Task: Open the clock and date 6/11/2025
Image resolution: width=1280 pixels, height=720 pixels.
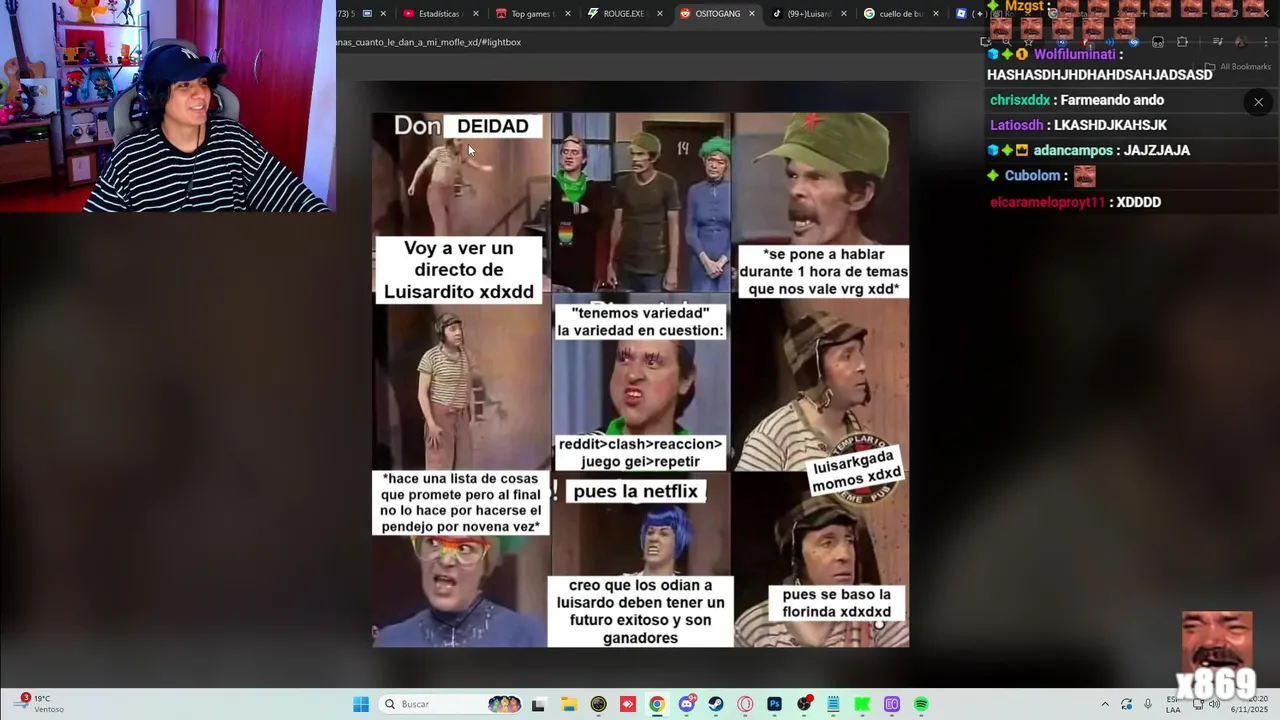Action: 1250,704
